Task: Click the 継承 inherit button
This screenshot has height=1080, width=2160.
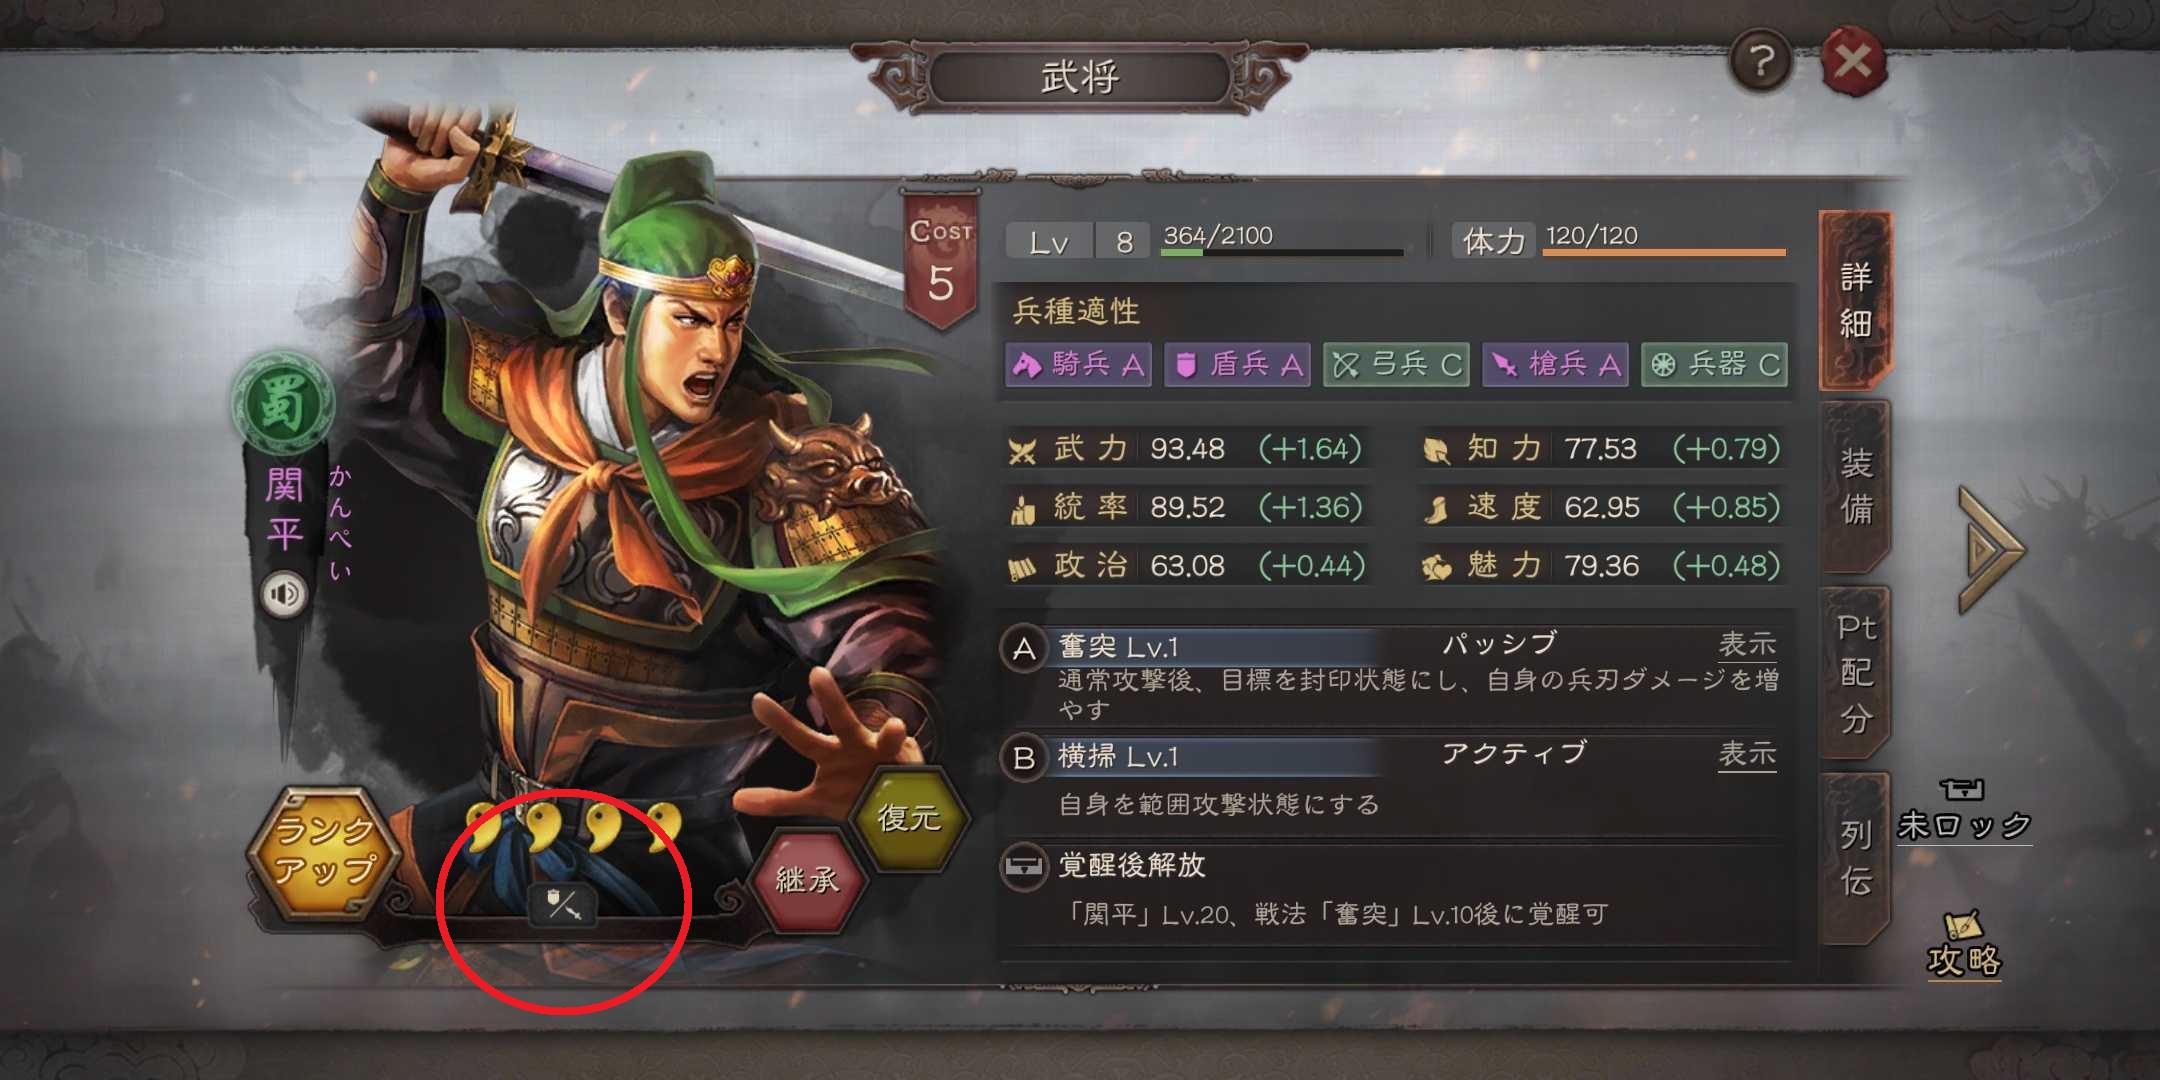Action: coord(808,879)
